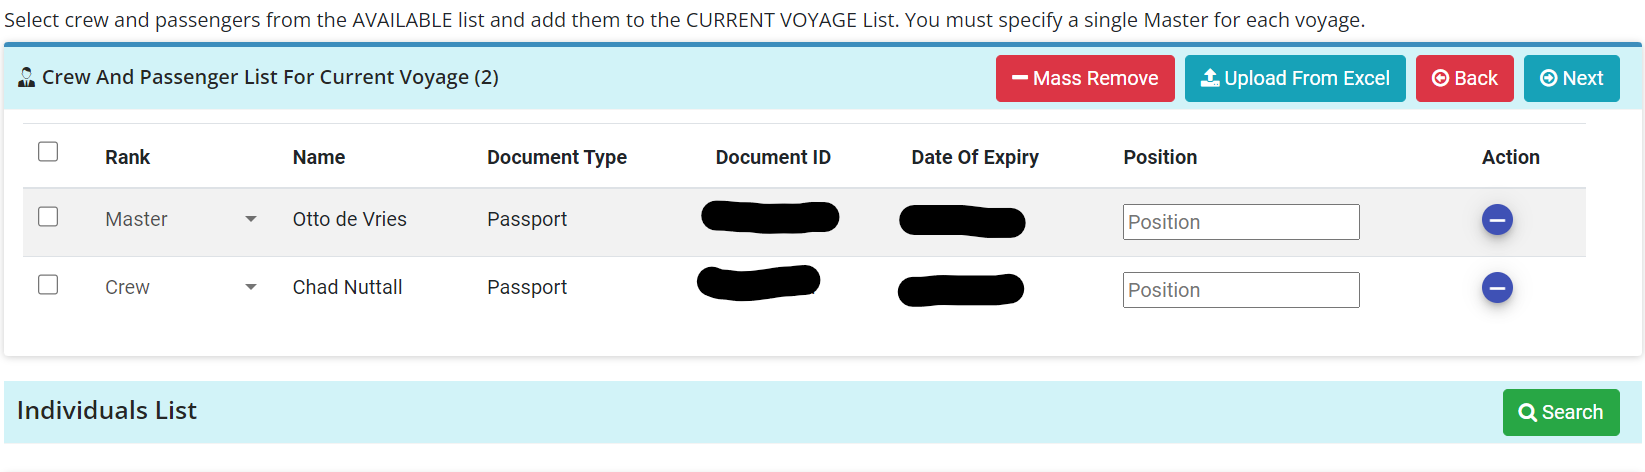This screenshot has width=1645, height=472.
Task: Search the Individuals List
Action: 1560,412
